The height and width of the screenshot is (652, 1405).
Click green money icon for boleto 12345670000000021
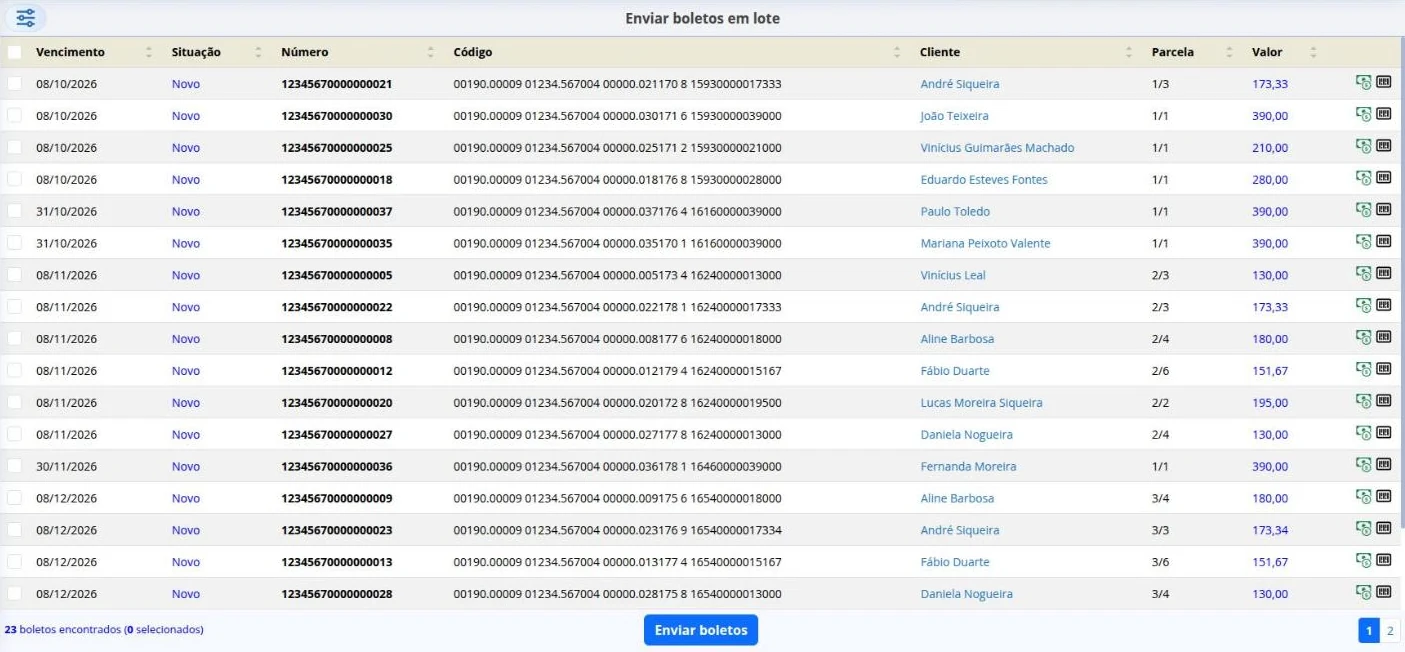click(x=1363, y=83)
